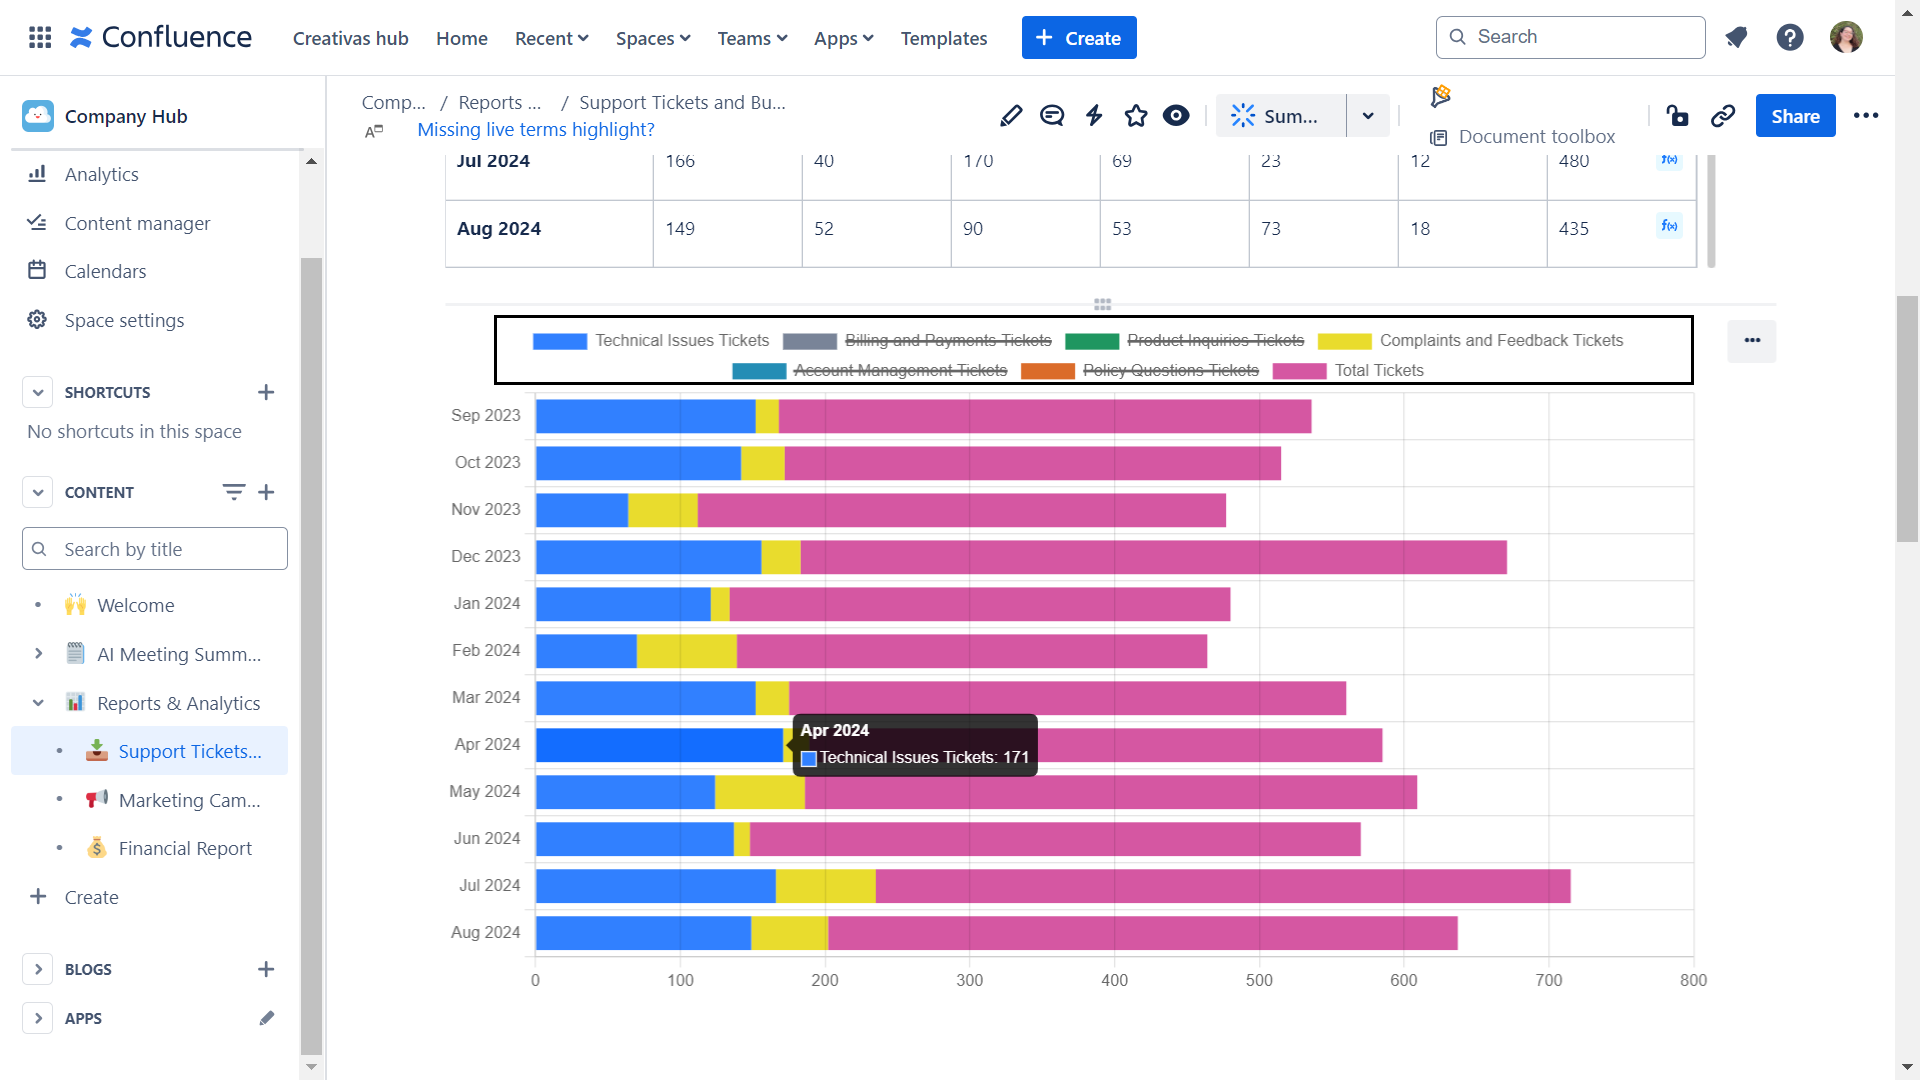Viewport: 1920px width, 1080px height.
Task: Open the Templates menu item
Action: pos(943,38)
